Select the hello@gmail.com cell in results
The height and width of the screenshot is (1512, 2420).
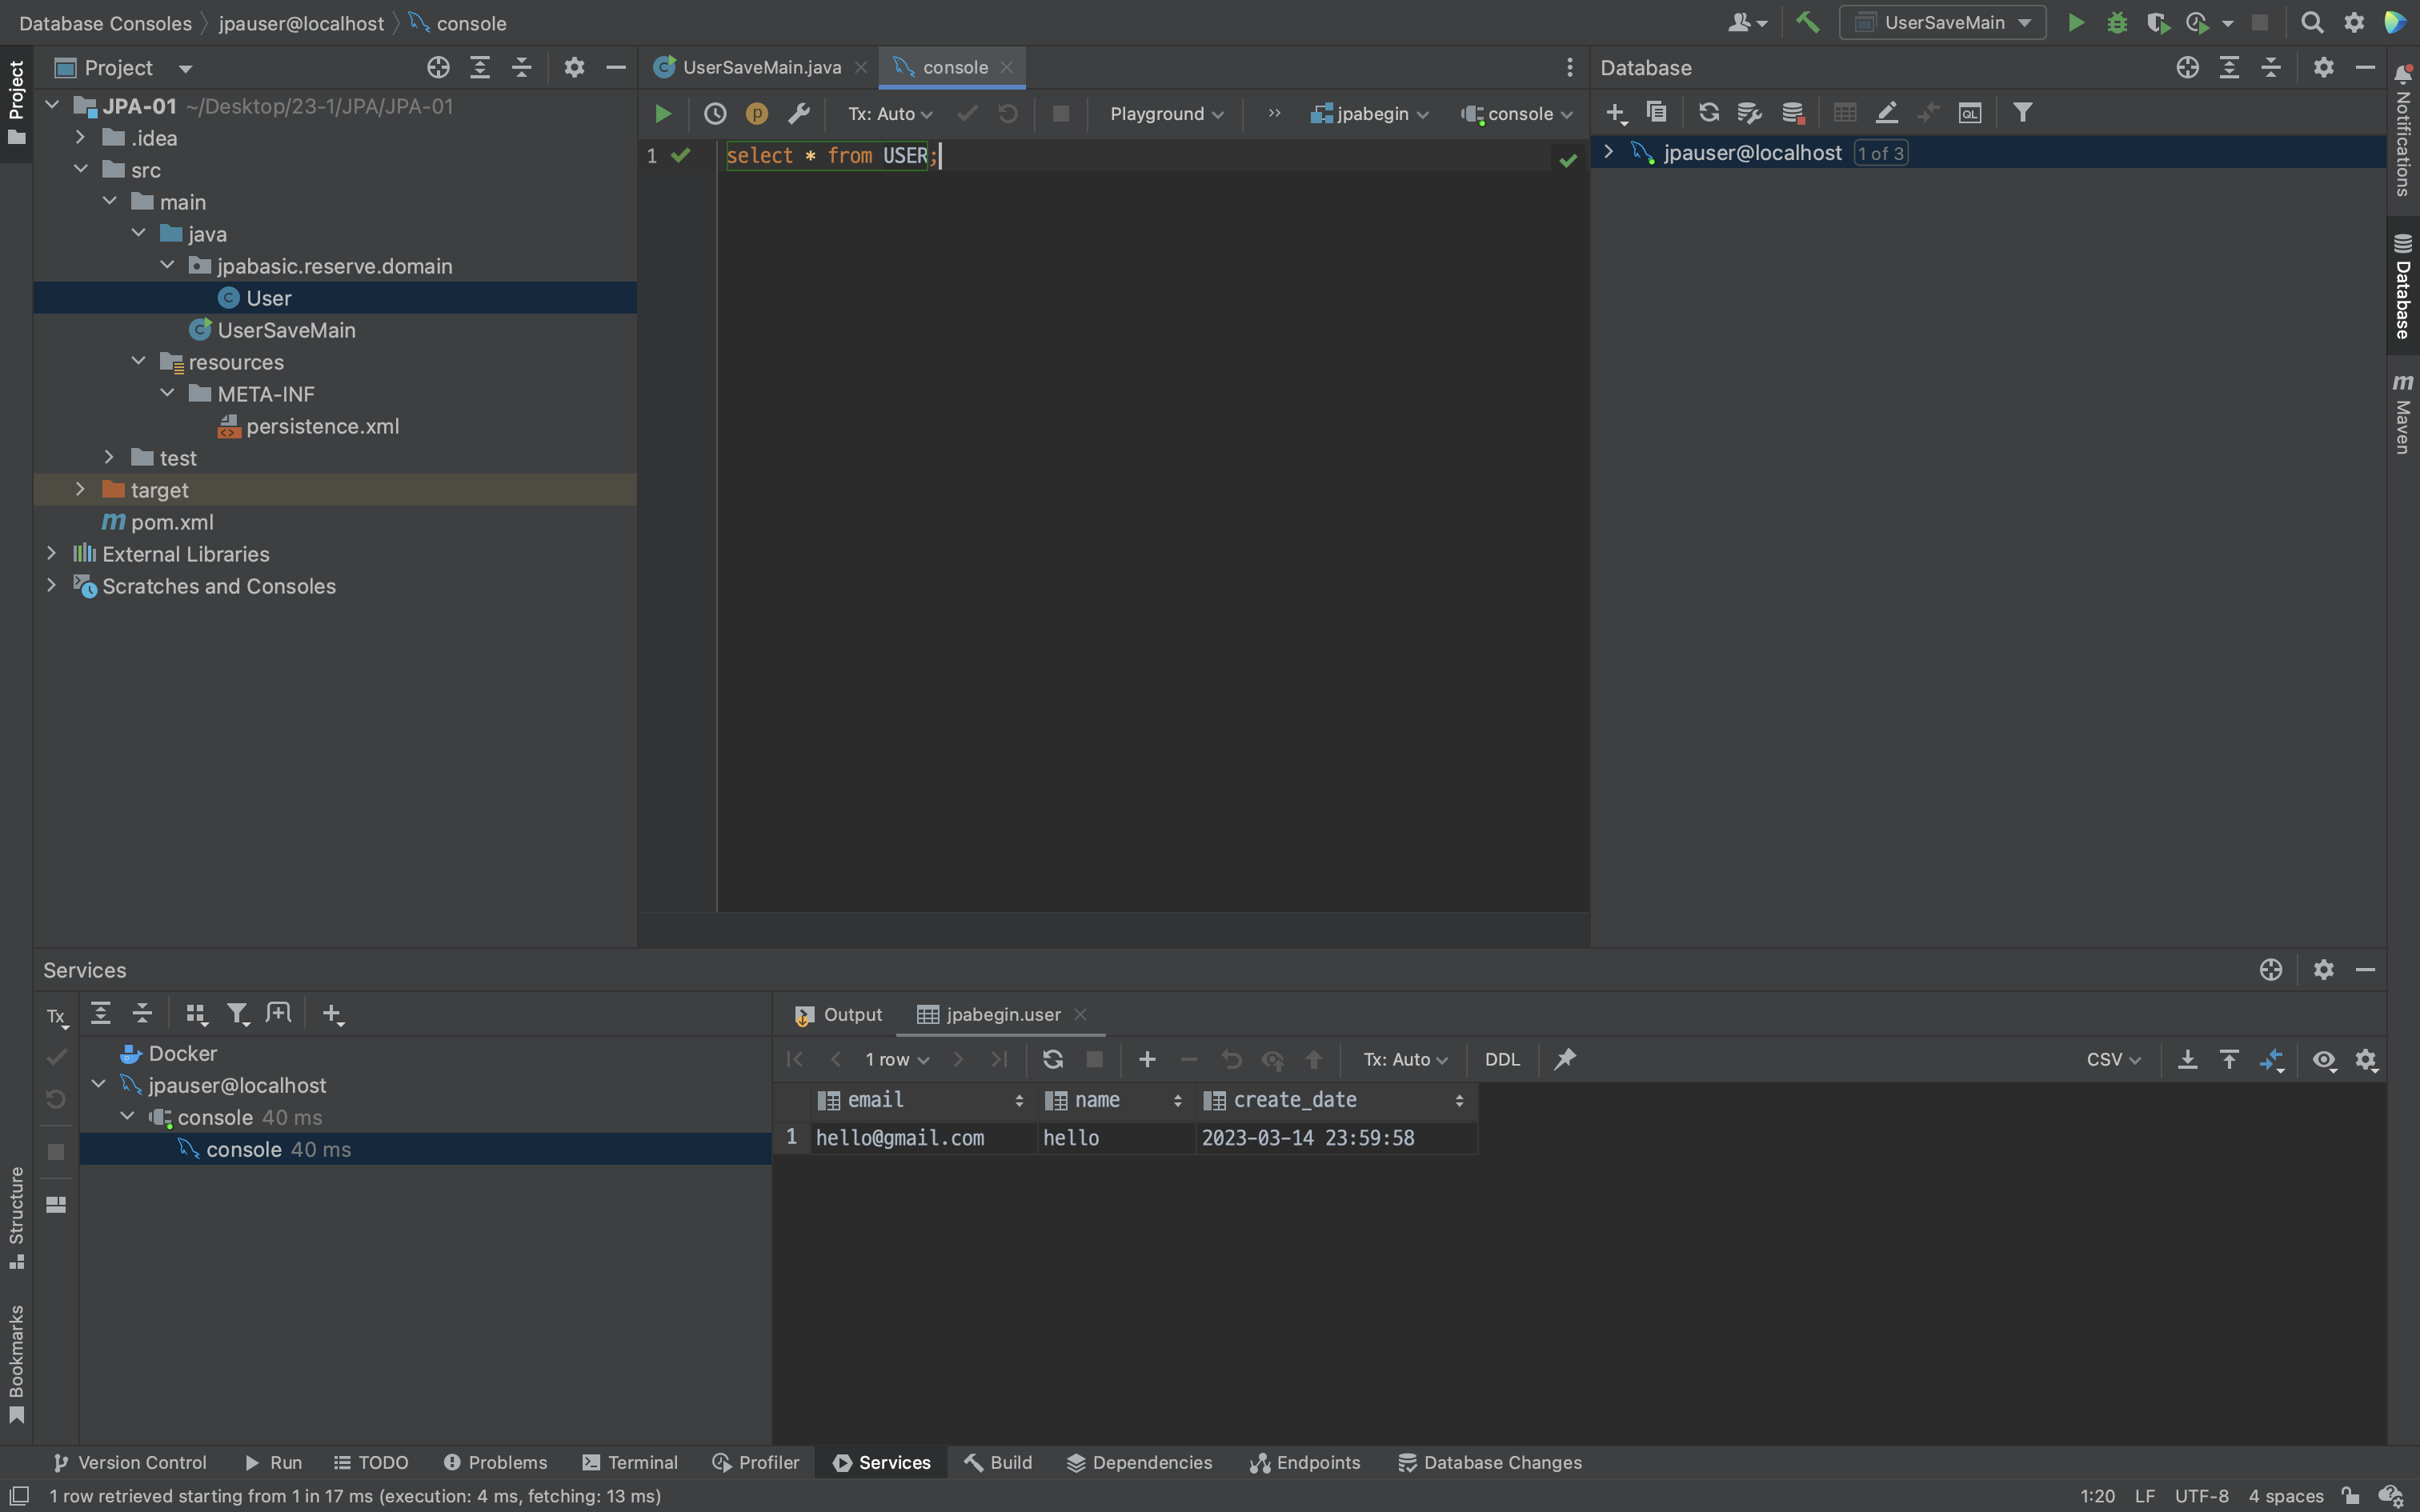[900, 1138]
